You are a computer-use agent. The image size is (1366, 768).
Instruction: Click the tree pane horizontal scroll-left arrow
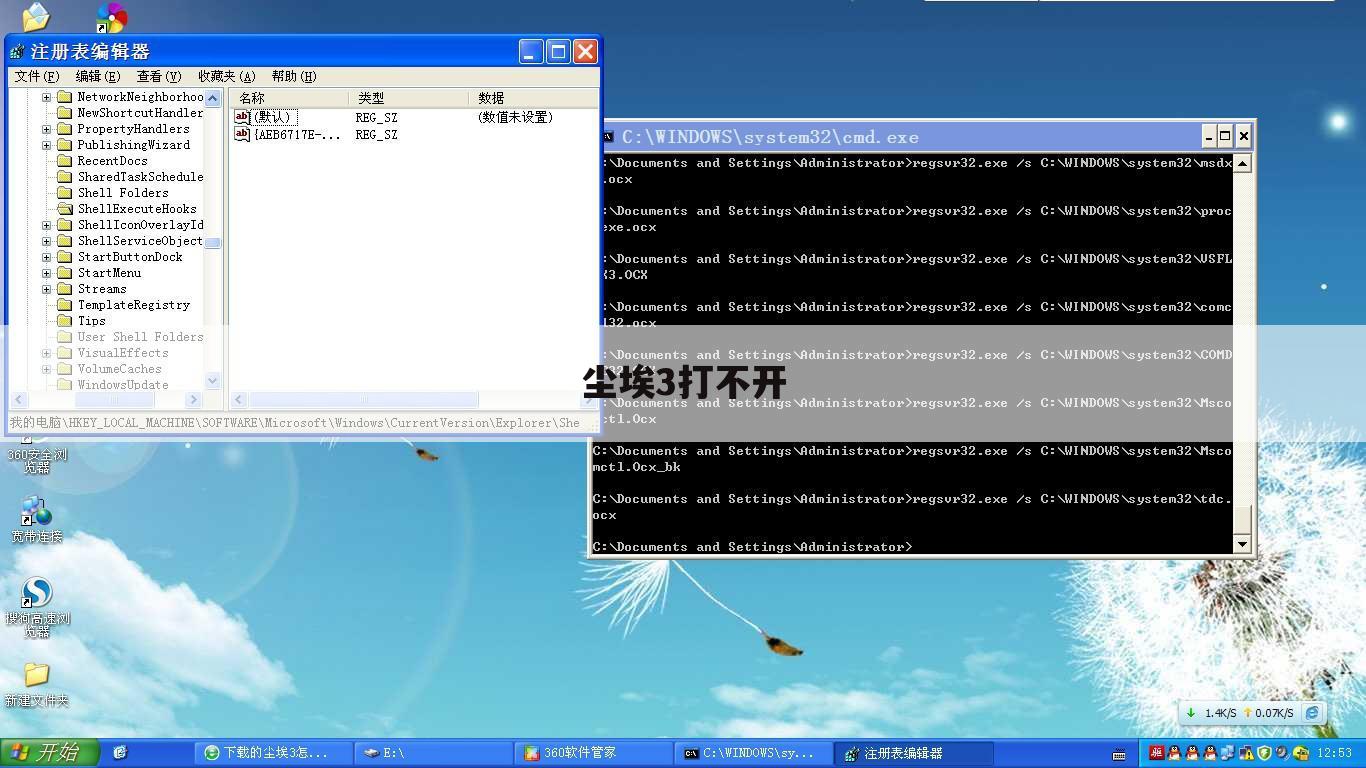point(17,400)
